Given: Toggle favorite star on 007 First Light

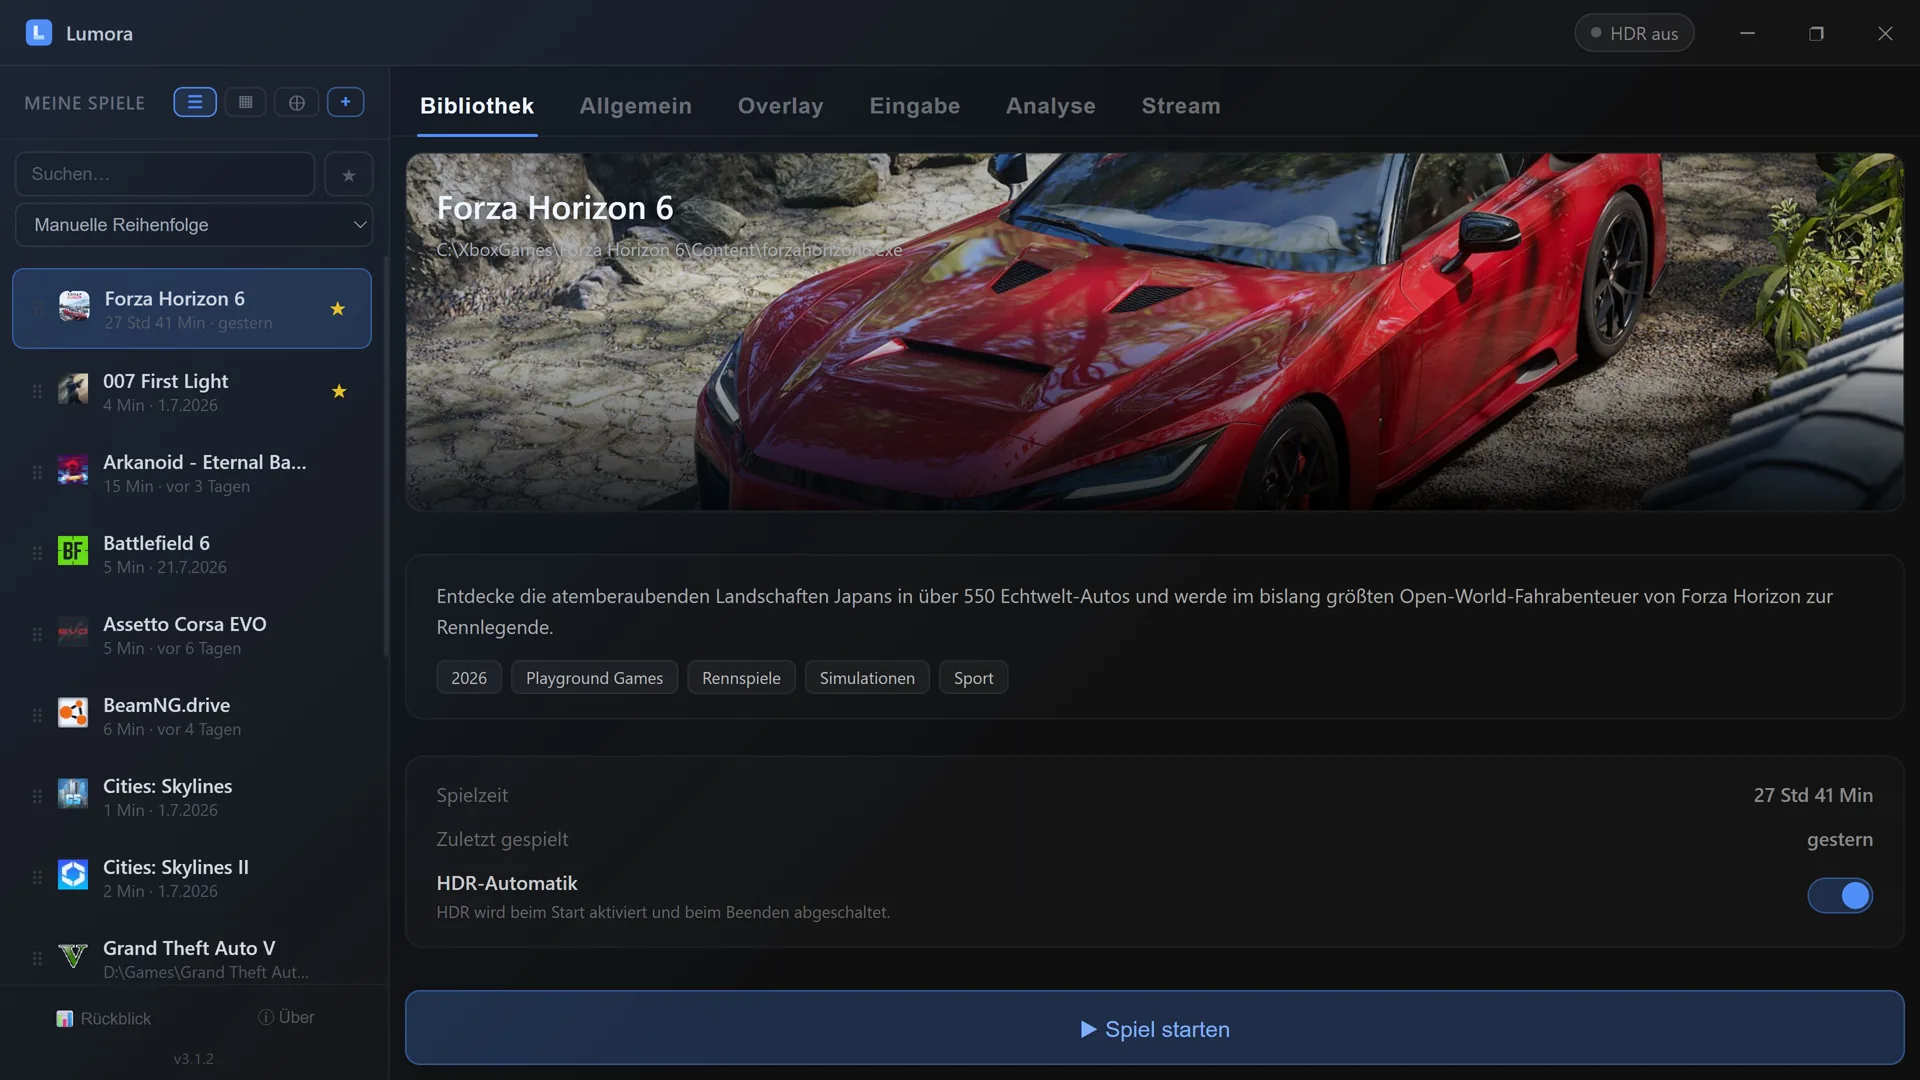Looking at the screenshot, I should pyautogui.click(x=339, y=391).
